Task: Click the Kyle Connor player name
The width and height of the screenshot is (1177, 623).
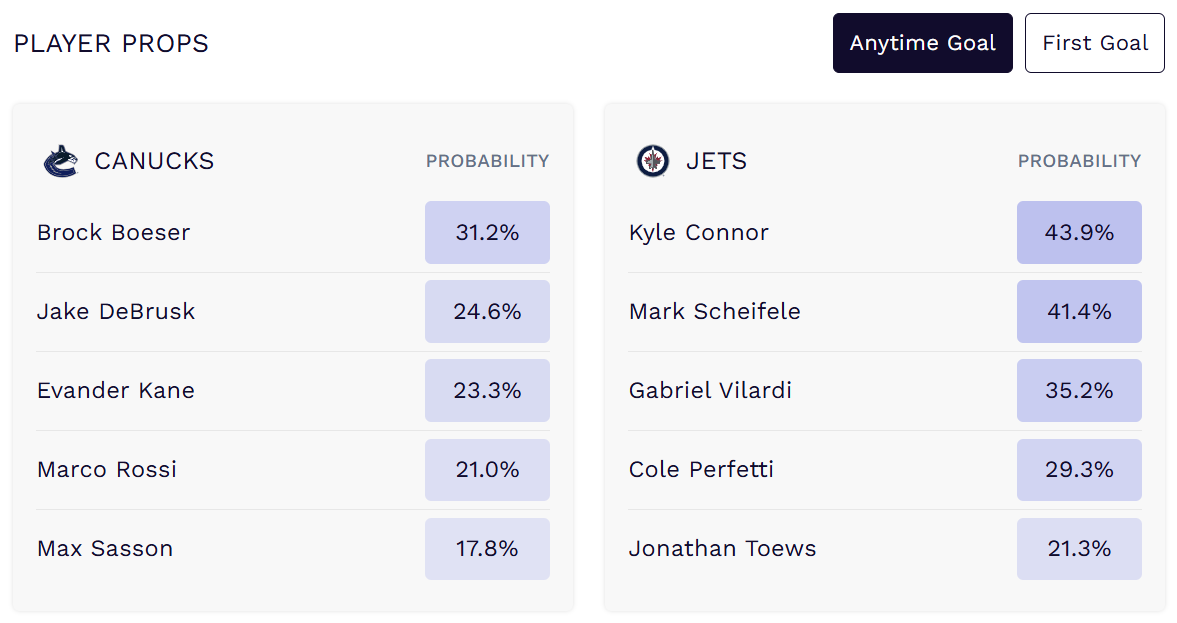Action: (699, 233)
